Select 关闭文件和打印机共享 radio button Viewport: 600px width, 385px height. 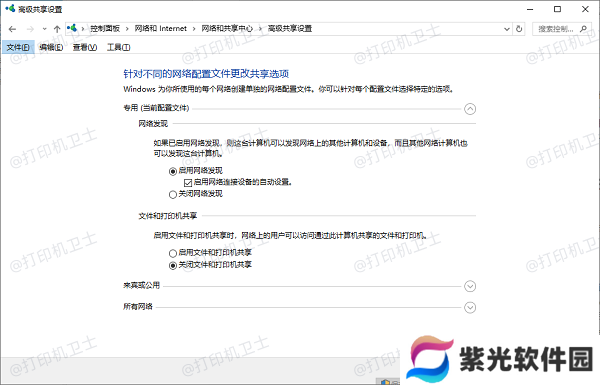coord(173,265)
